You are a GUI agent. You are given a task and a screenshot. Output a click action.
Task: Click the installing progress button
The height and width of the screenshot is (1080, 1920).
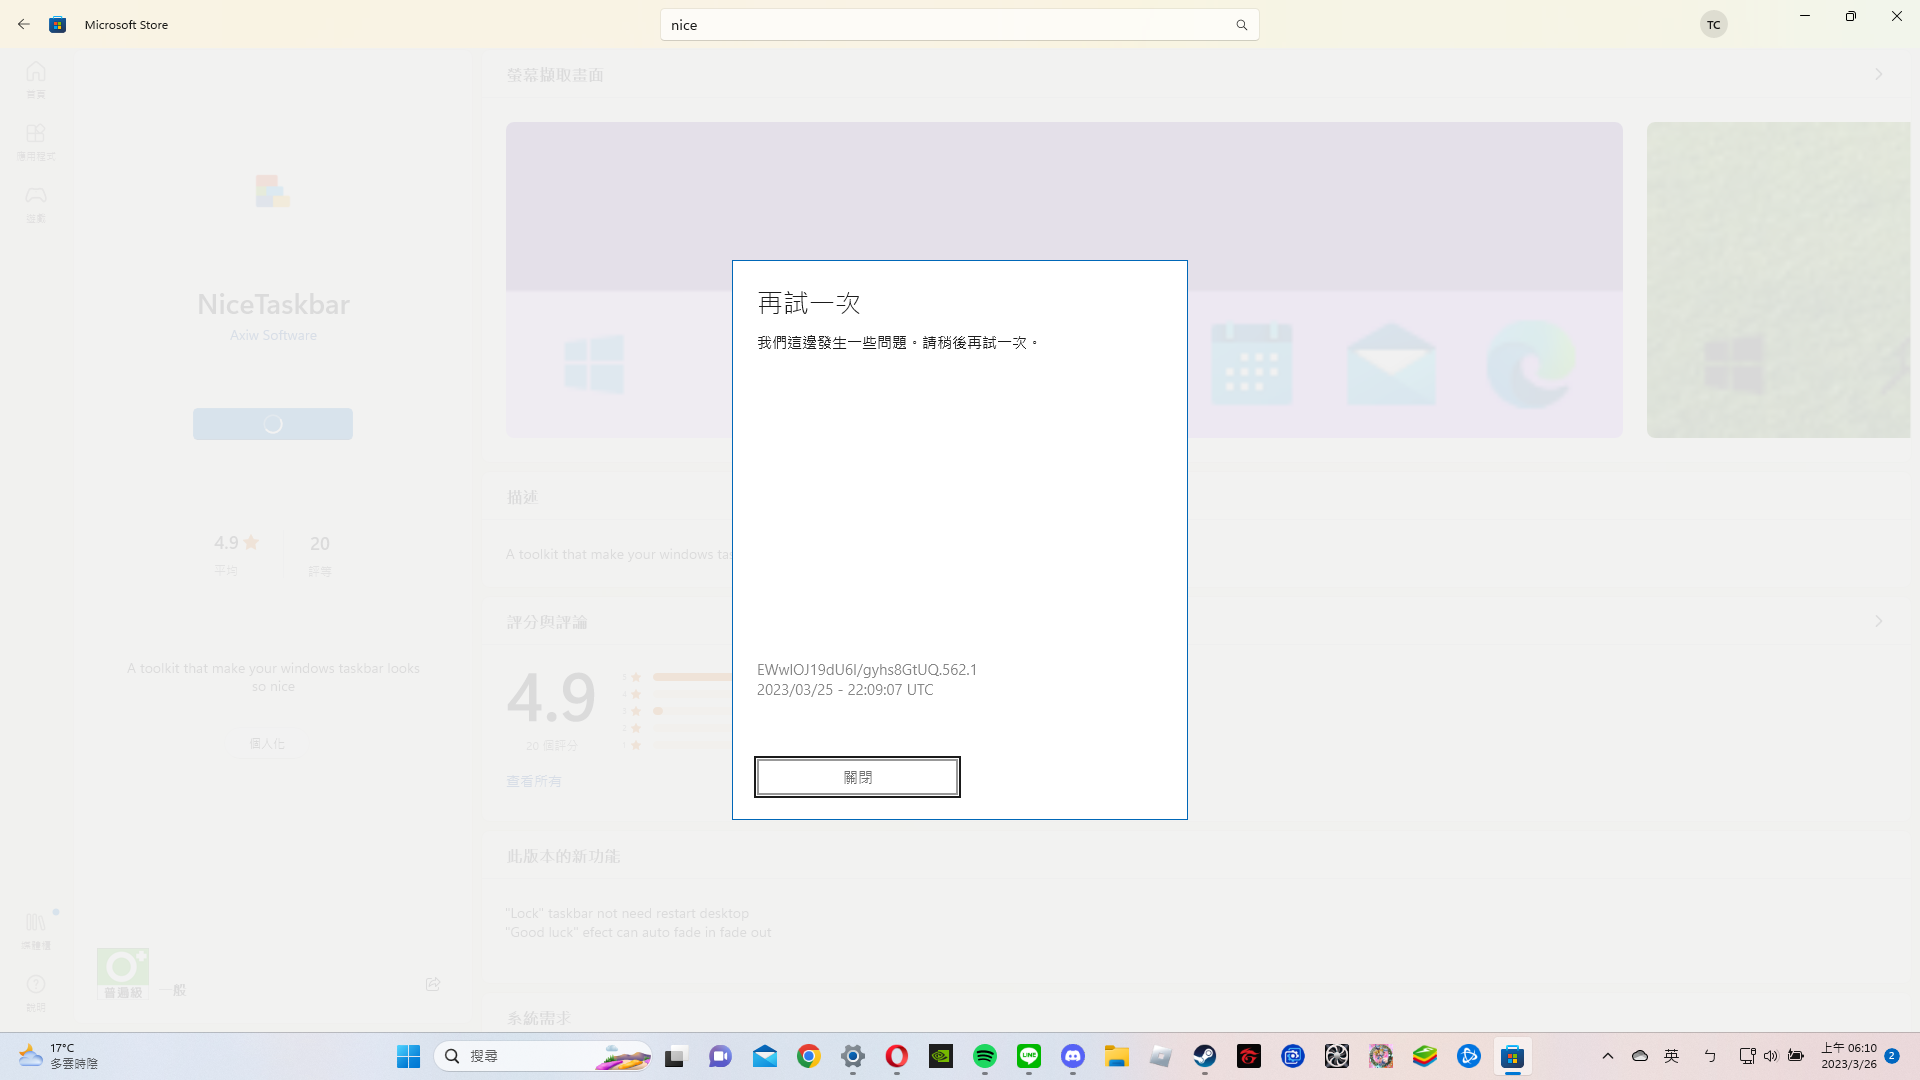(x=272, y=423)
